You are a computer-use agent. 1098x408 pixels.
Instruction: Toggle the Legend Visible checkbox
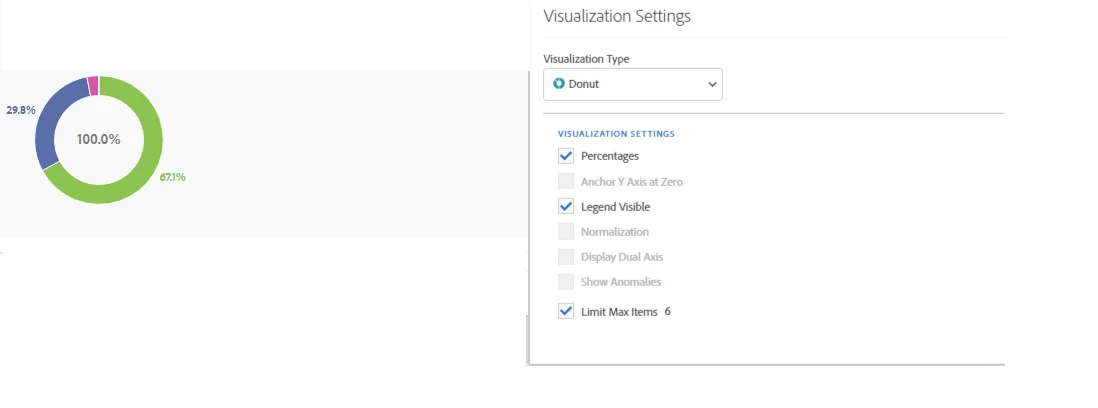(567, 207)
